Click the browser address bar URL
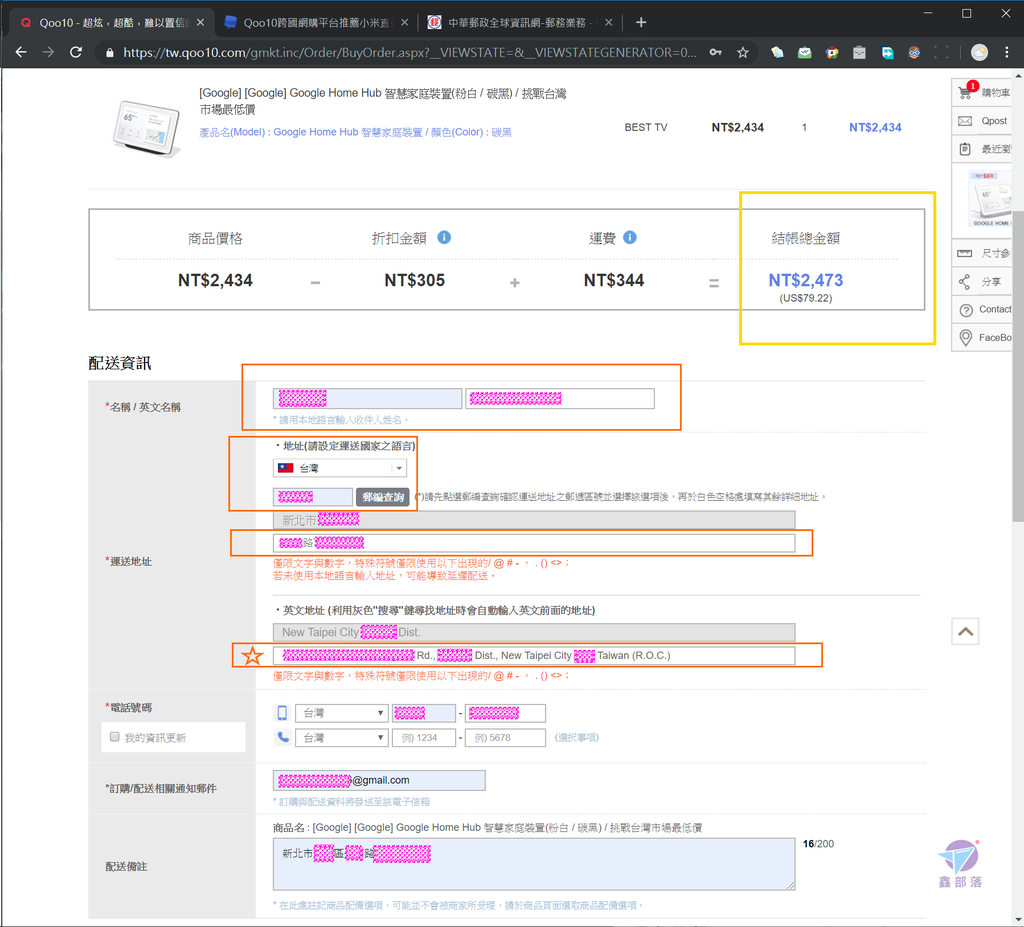The height and width of the screenshot is (927, 1024). click(409, 52)
